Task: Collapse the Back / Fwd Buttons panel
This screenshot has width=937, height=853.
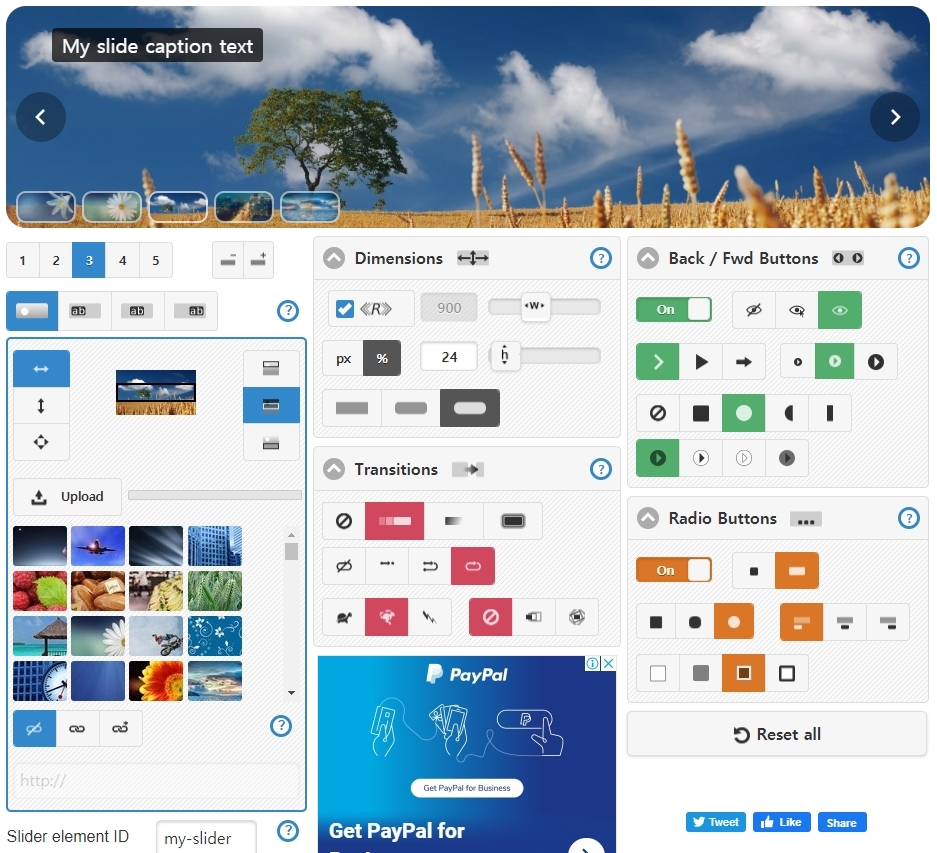Action: tap(648, 258)
